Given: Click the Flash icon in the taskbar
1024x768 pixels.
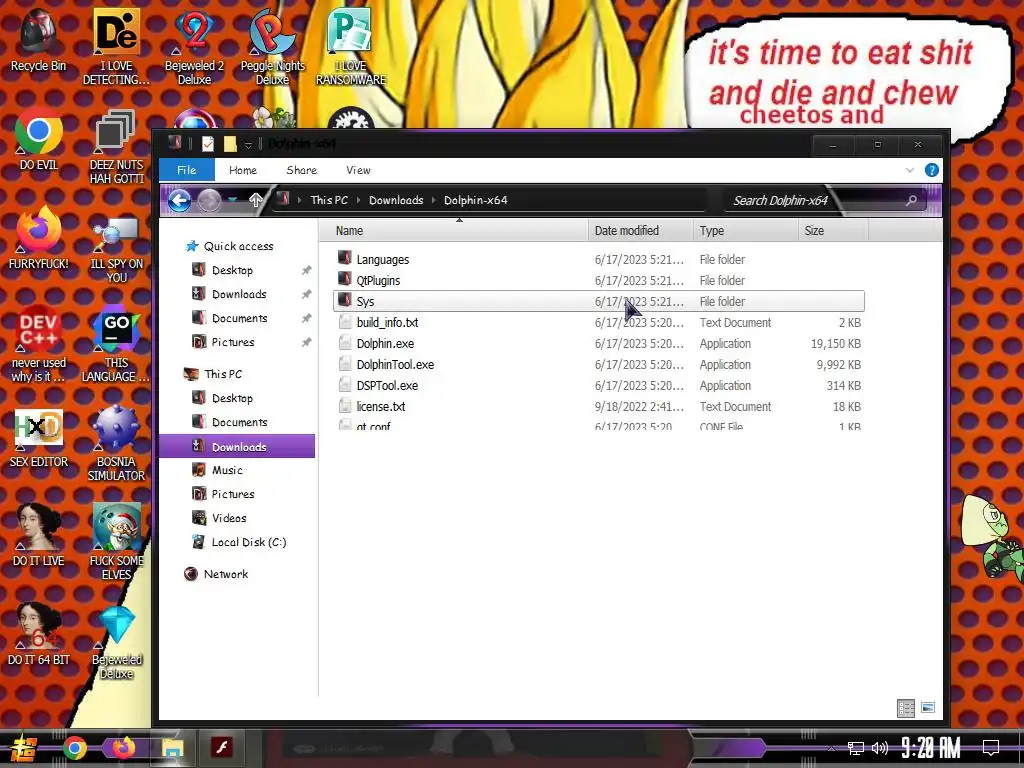Looking at the screenshot, I should (x=222, y=746).
